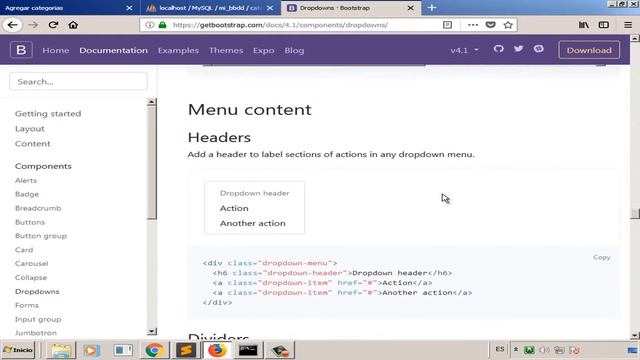Click Another action in dropdown example

pos(254,223)
